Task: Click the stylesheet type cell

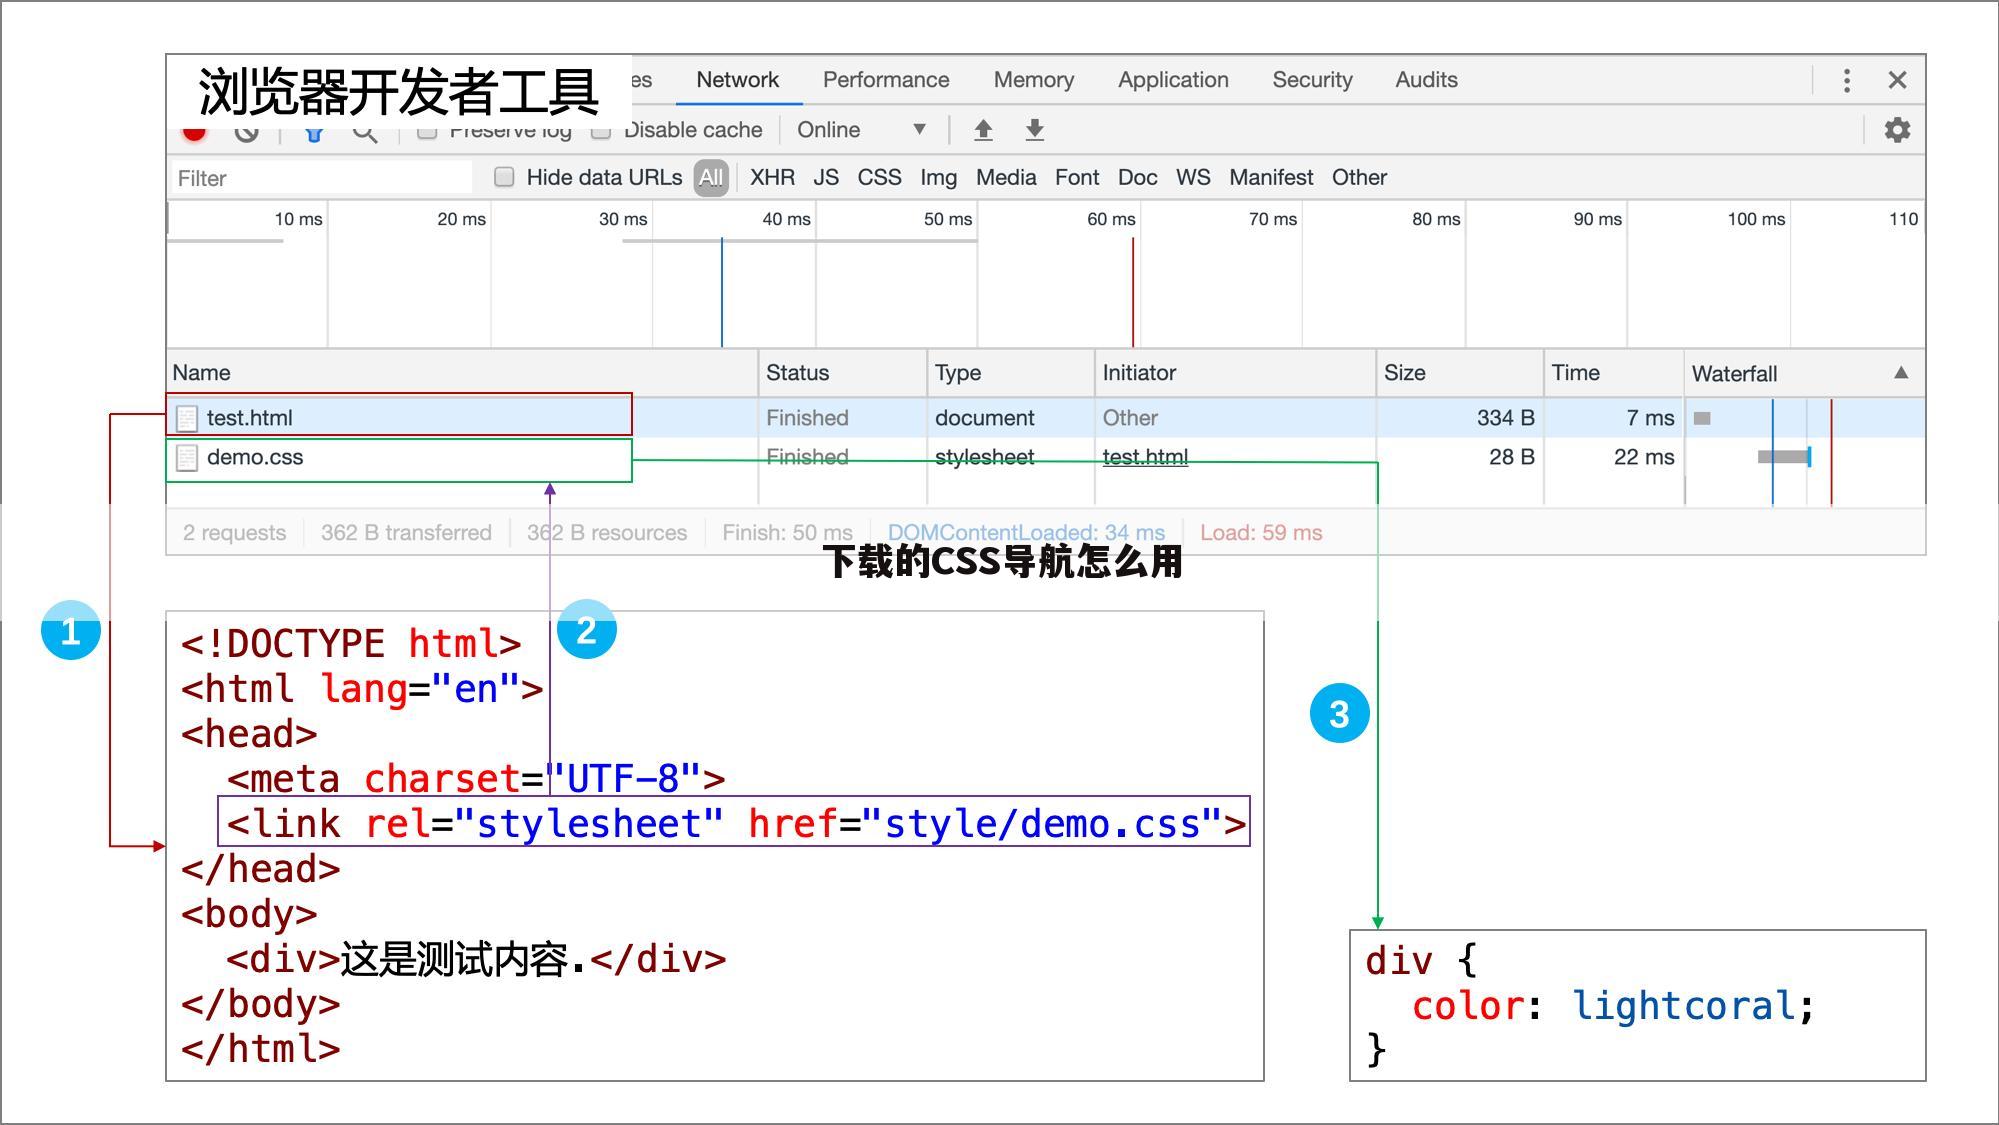Action: point(984,457)
